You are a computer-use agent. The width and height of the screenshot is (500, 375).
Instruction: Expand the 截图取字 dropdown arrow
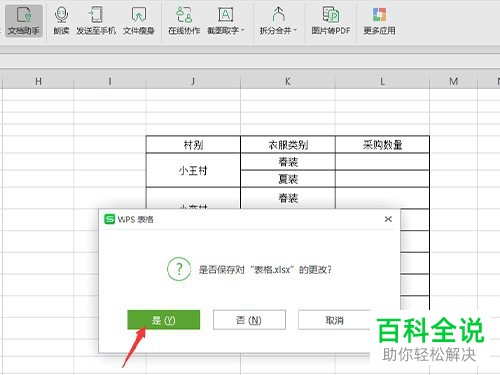point(243,30)
